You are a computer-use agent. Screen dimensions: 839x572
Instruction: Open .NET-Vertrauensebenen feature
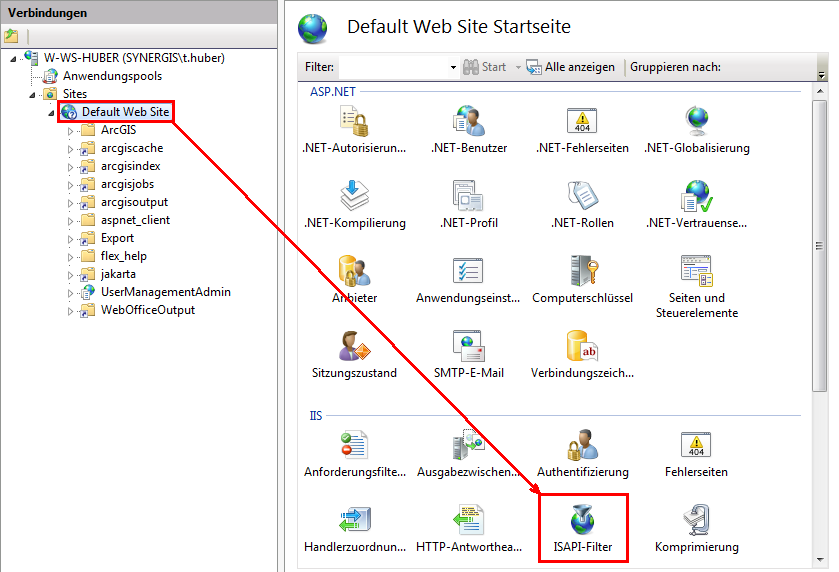click(x=697, y=204)
